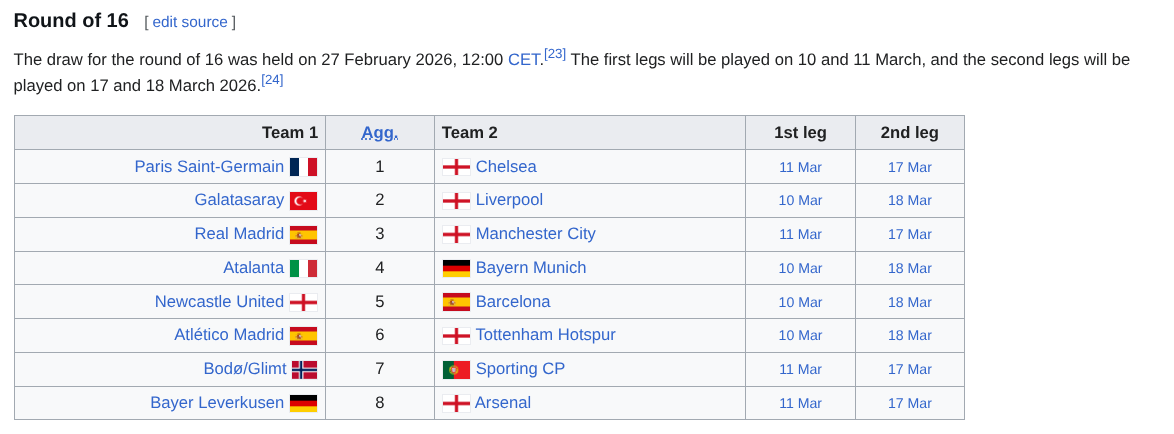The image size is (1174, 434).
Task: Follow the CET time zone link
Action: pos(524,59)
